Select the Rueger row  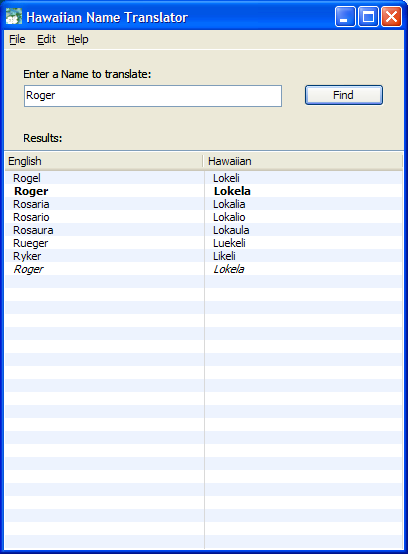(204, 243)
